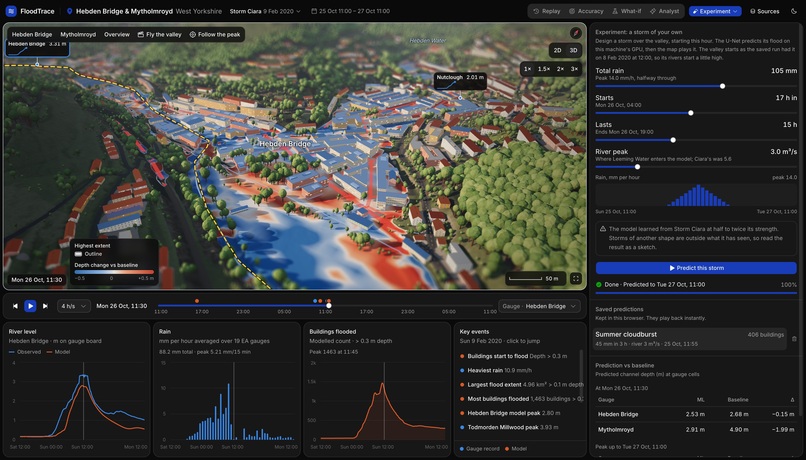Image resolution: width=806 pixels, height=460 pixels.
Task: Toggle dark mode moon icon
Action: pos(794,11)
